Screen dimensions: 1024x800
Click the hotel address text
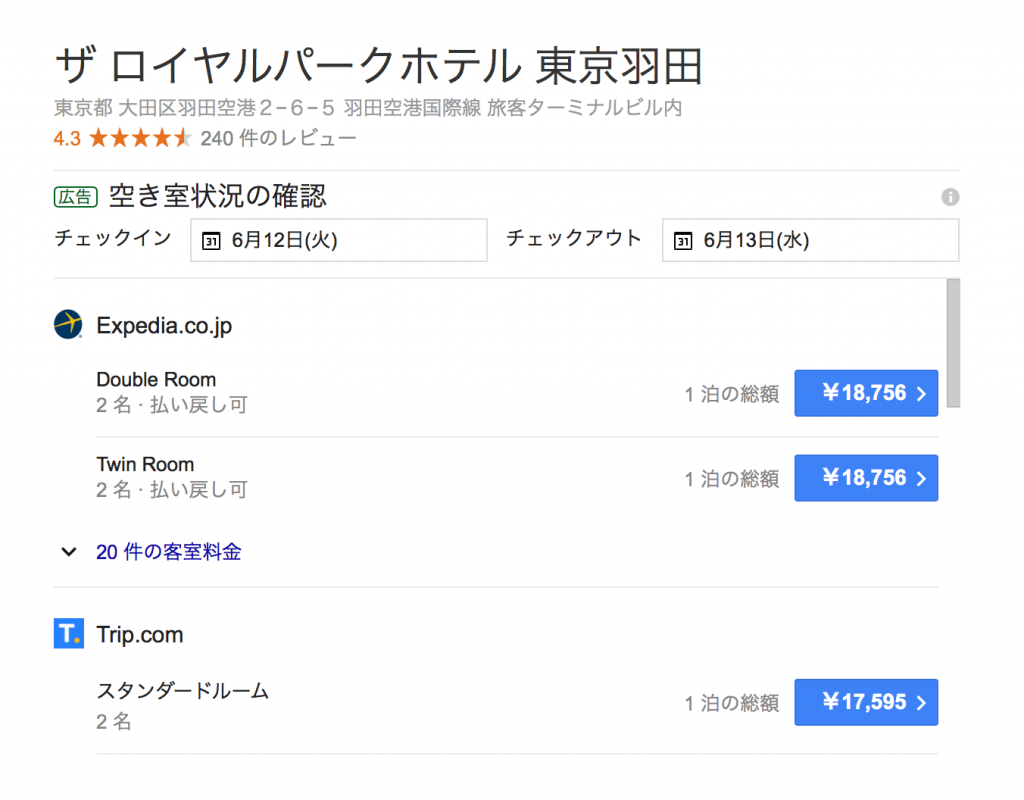click(368, 108)
